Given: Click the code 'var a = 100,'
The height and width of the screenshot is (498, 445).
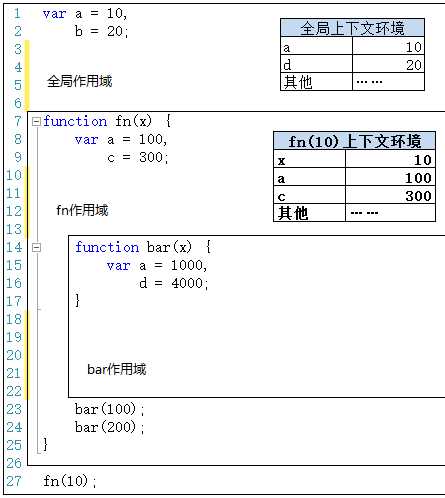Looking at the screenshot, I should coord(121,139).
